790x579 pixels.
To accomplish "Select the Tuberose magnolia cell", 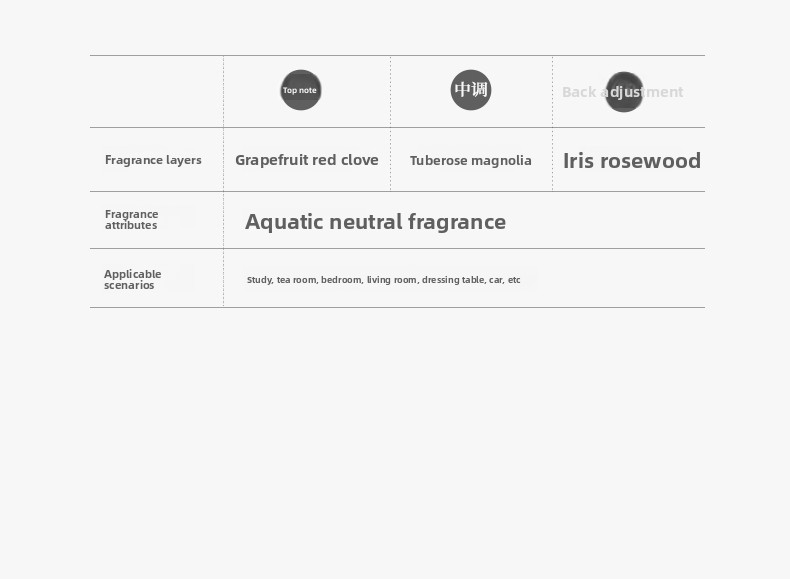I will click(x=471, y=160).
